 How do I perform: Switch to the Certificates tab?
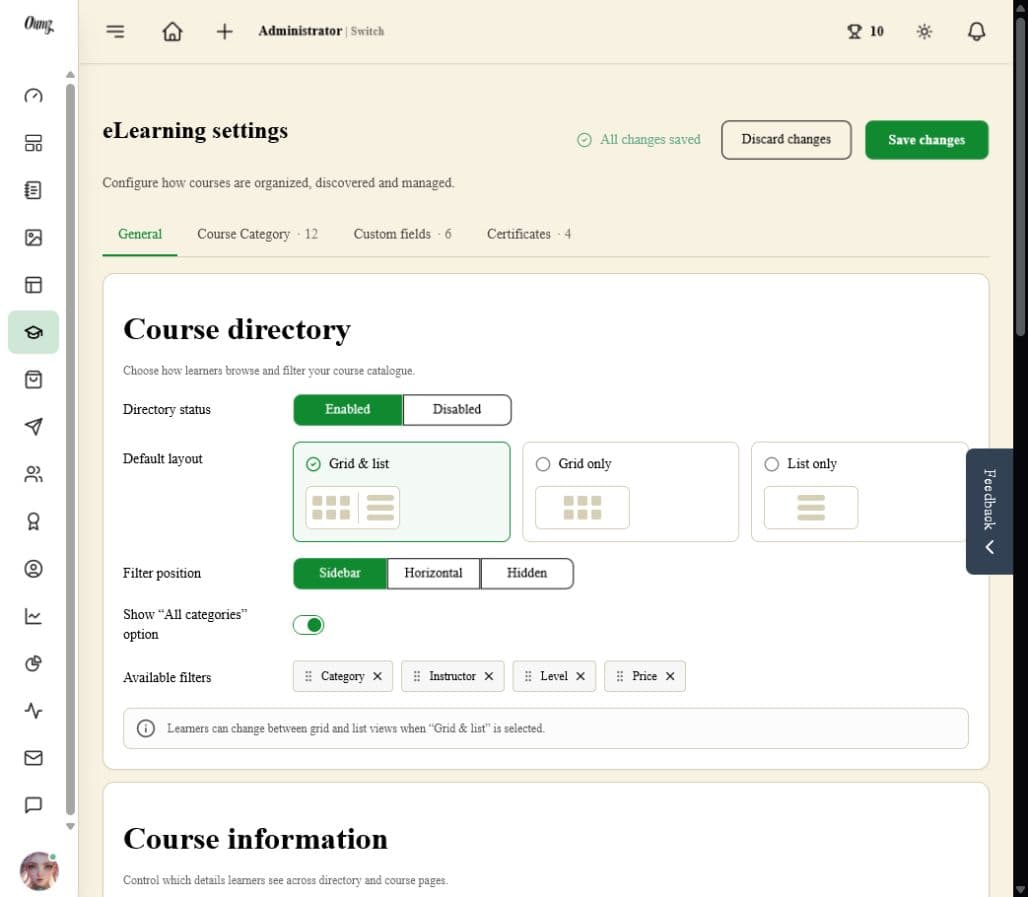528,234
